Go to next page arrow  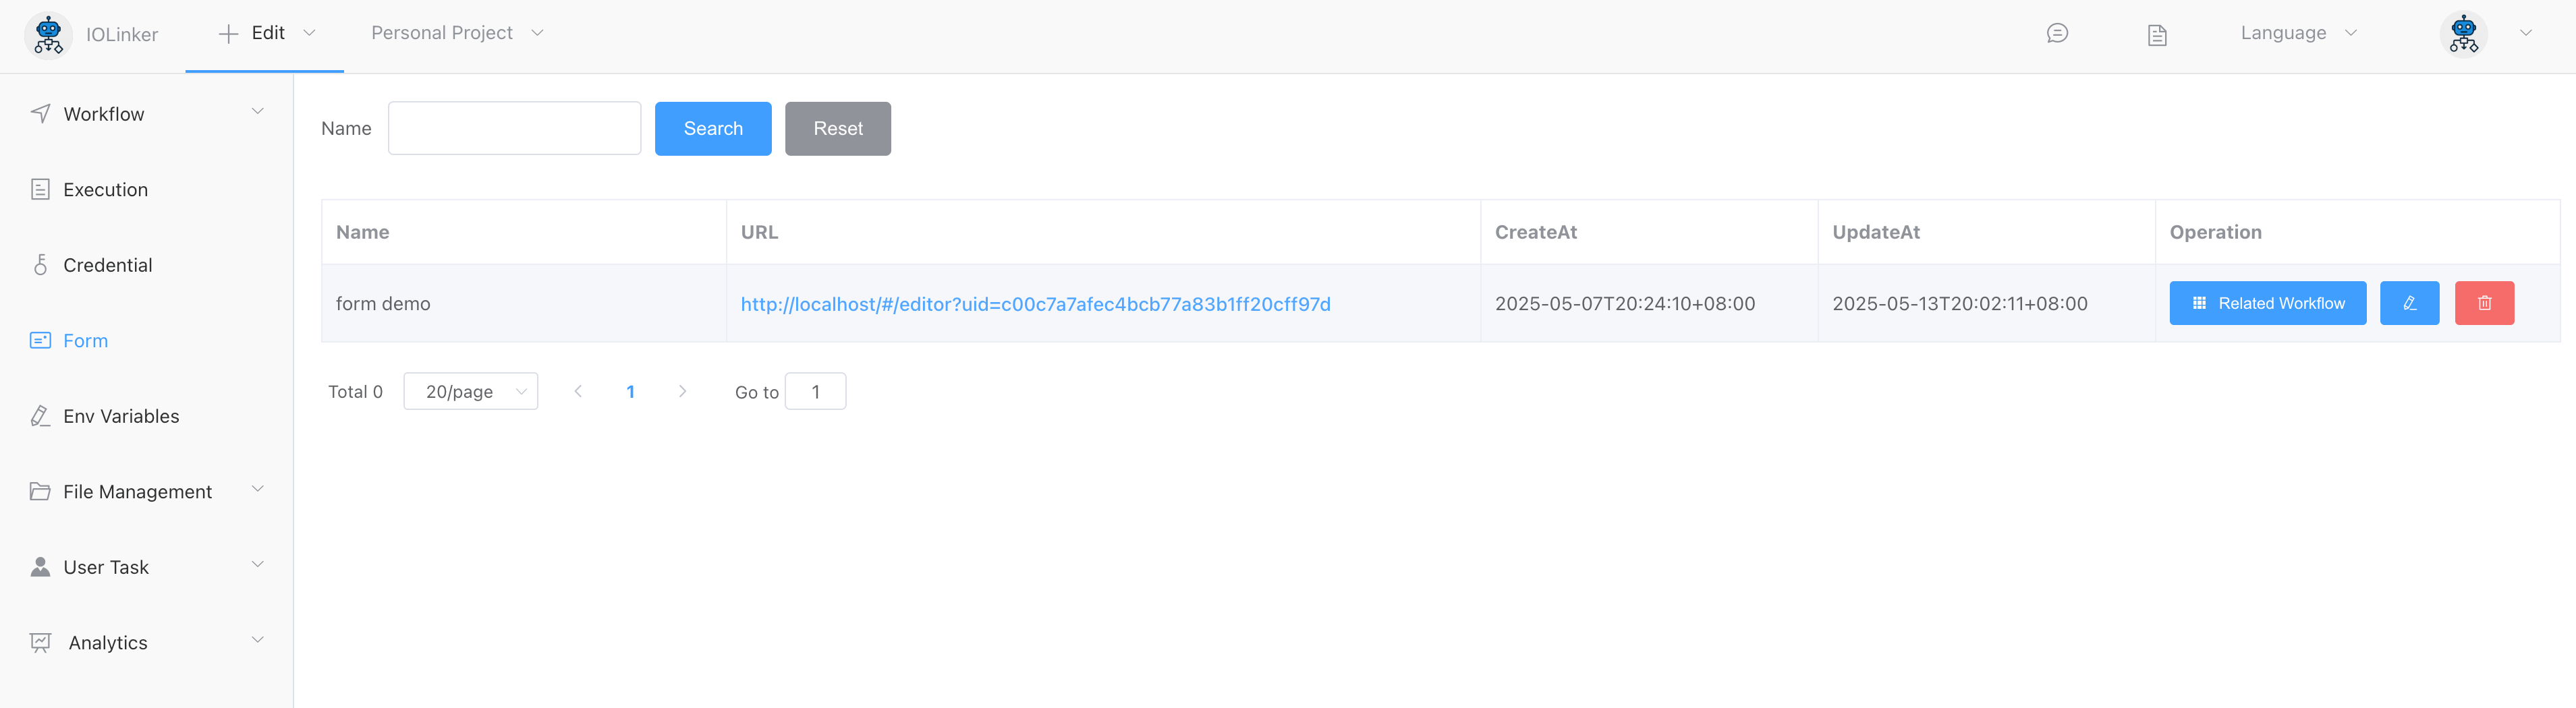[x=682, y=391]
